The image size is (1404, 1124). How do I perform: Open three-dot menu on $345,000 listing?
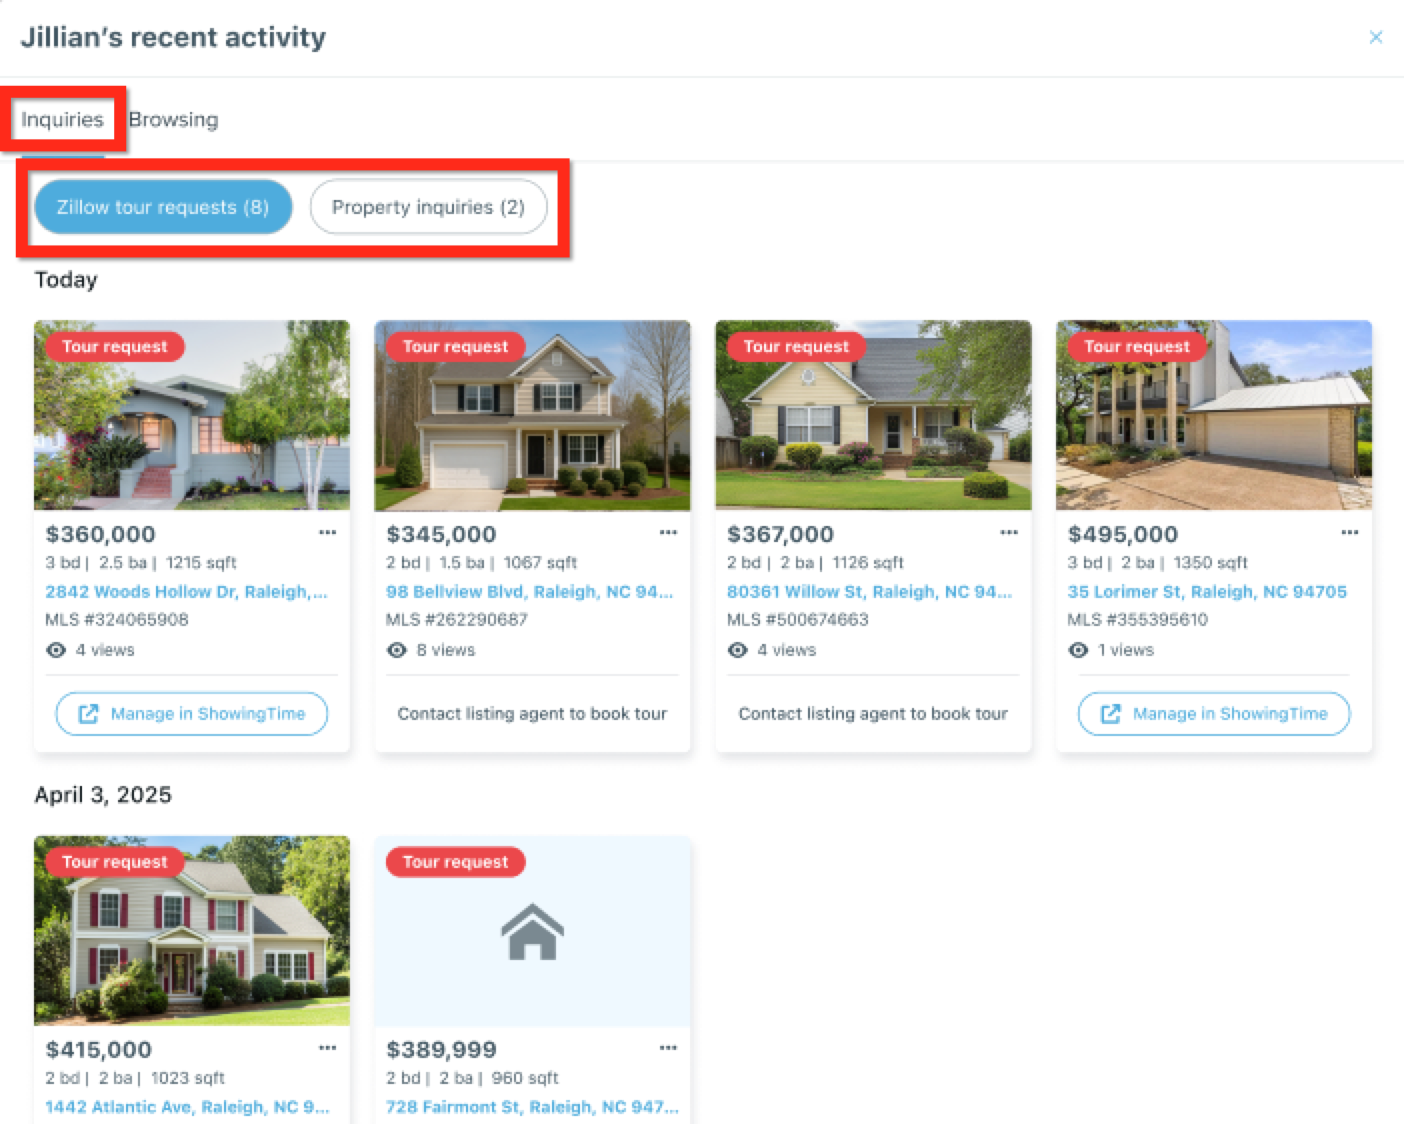click(x=668, y=533)
